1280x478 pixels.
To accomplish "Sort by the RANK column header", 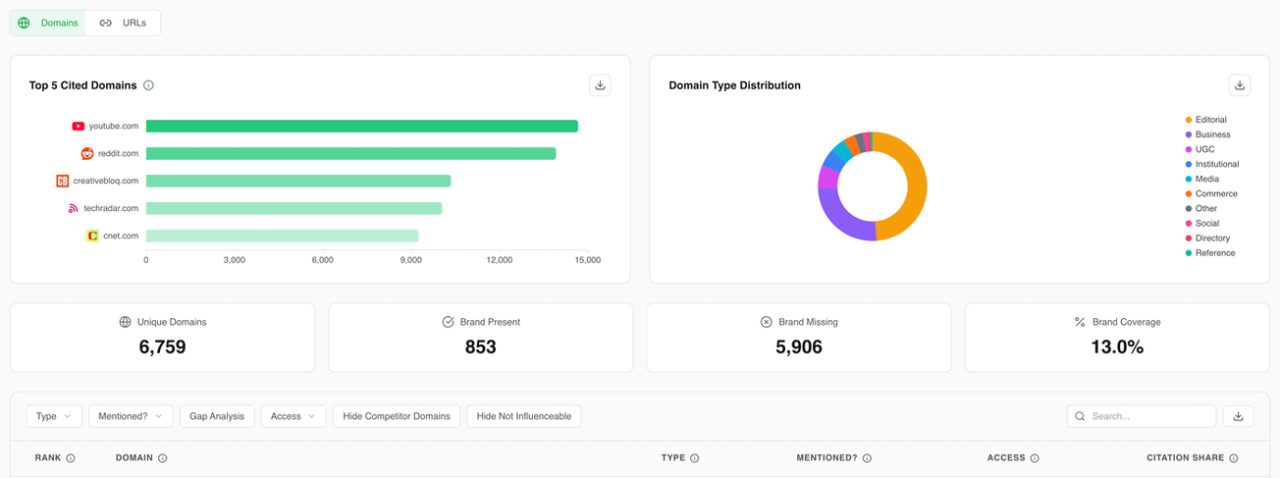I will [x=48, y=458].
